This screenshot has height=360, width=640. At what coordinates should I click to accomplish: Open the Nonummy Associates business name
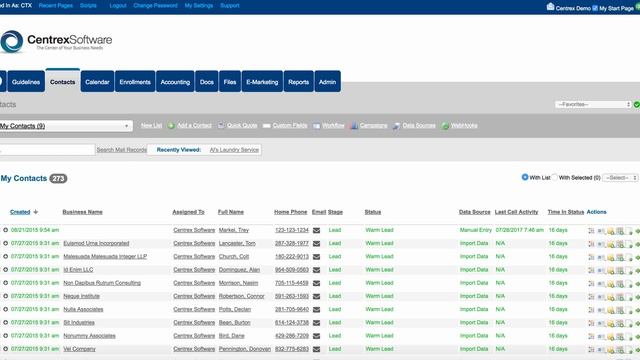tap(89, 336)
